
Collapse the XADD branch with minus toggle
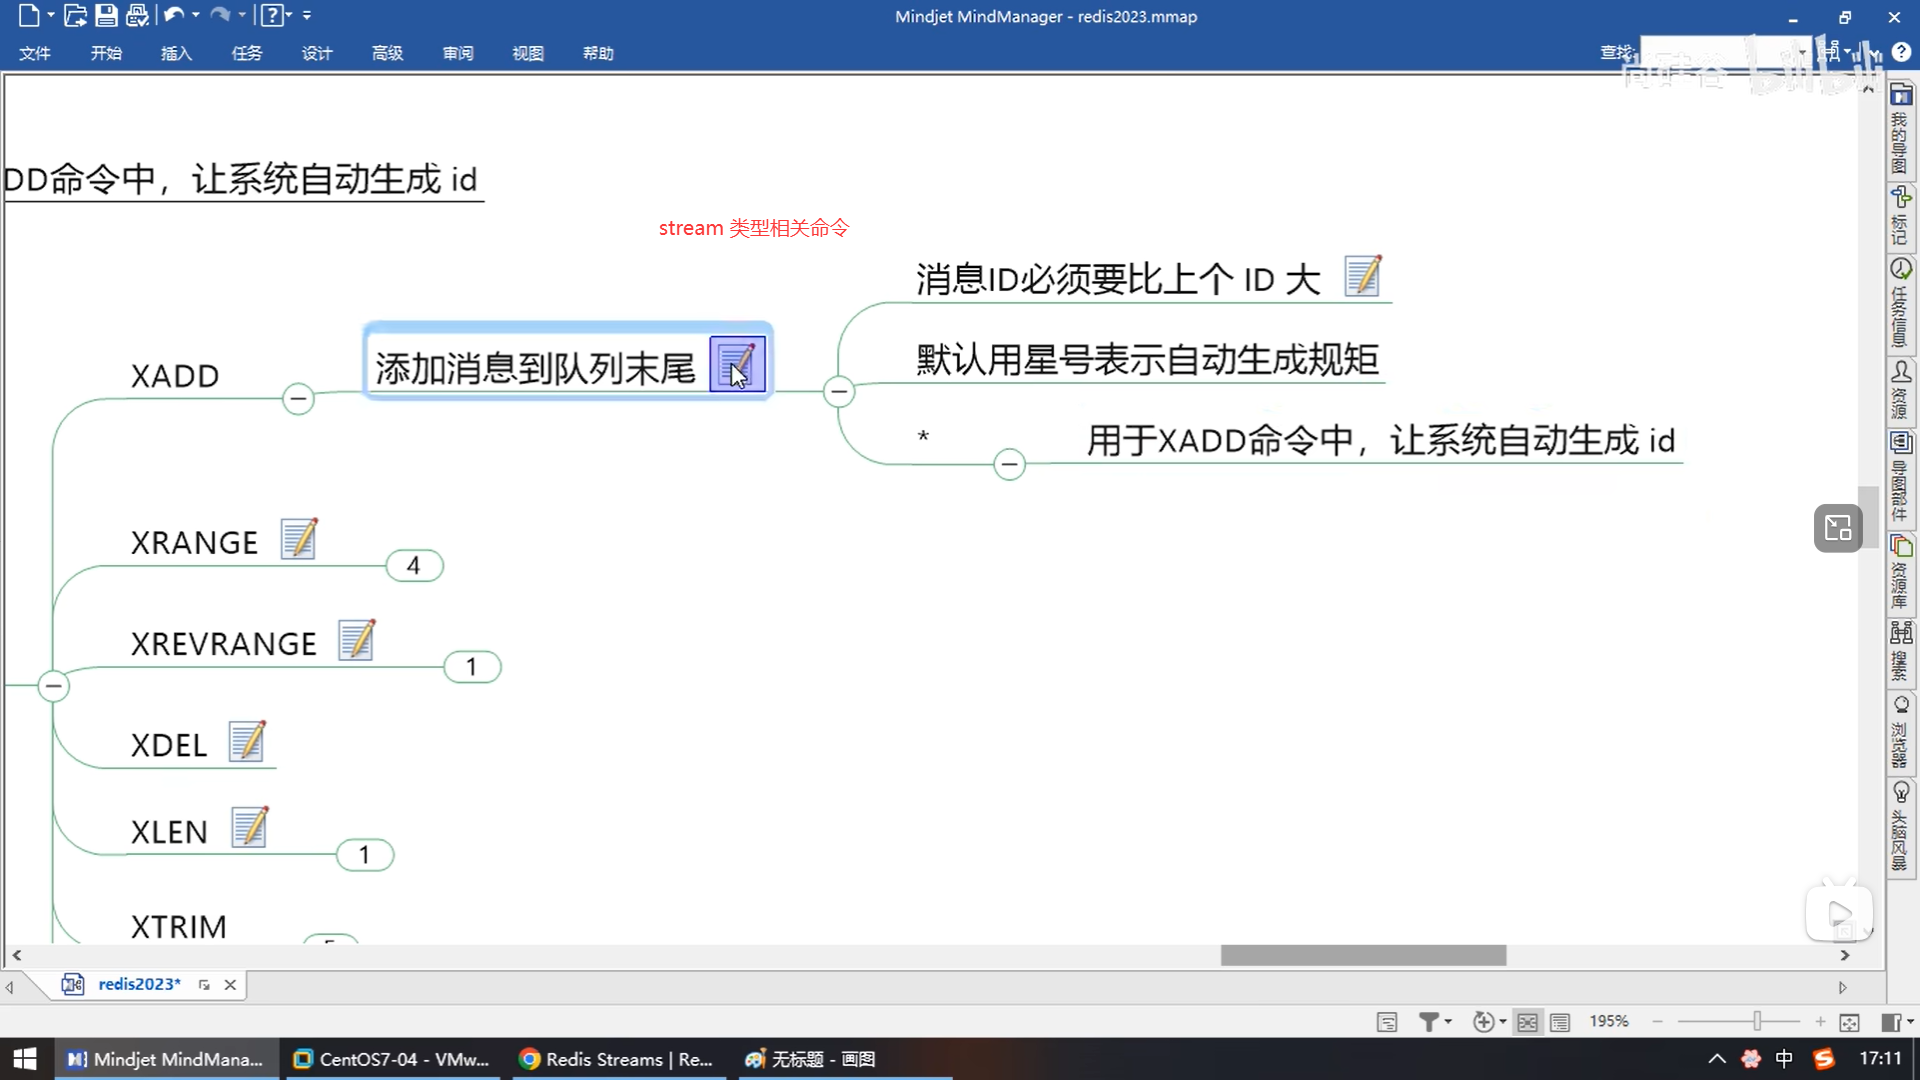tap(298, 398)
